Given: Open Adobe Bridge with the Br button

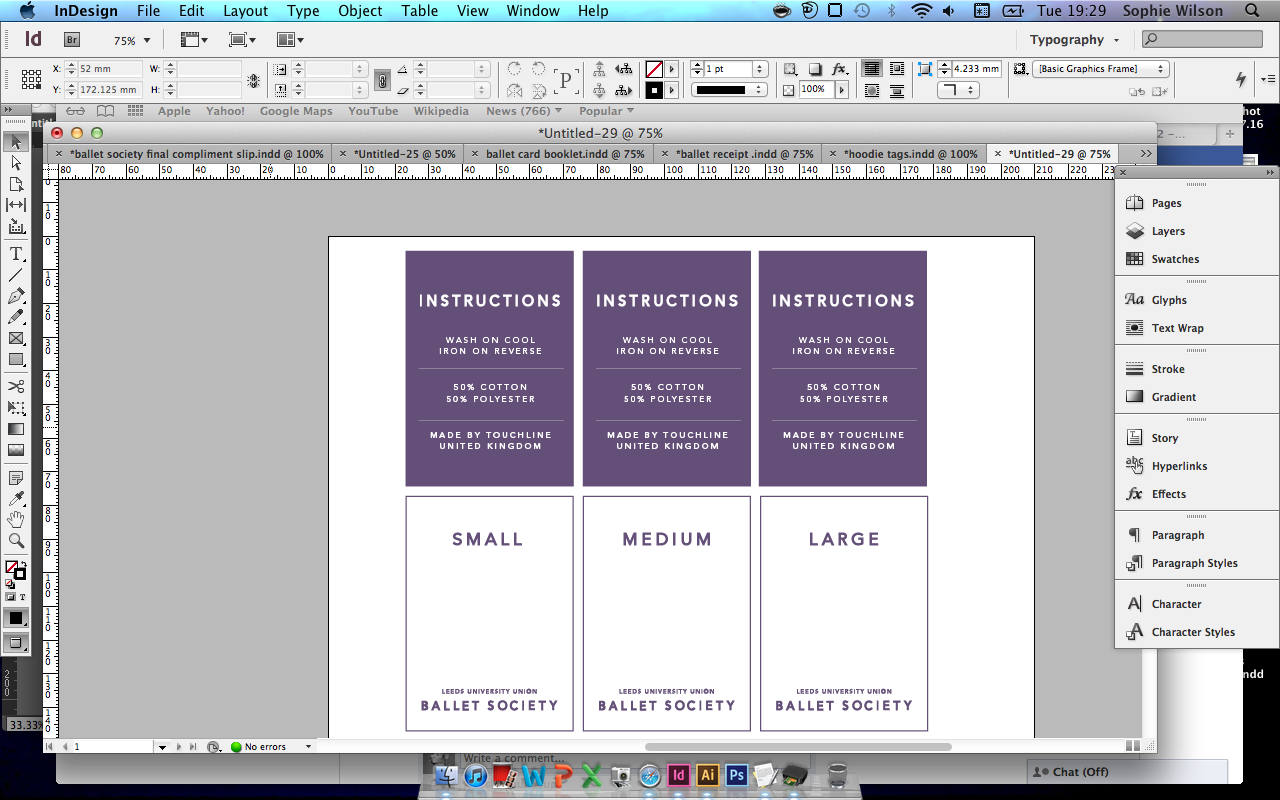Looking at the screenshot, I should point(72,40).
